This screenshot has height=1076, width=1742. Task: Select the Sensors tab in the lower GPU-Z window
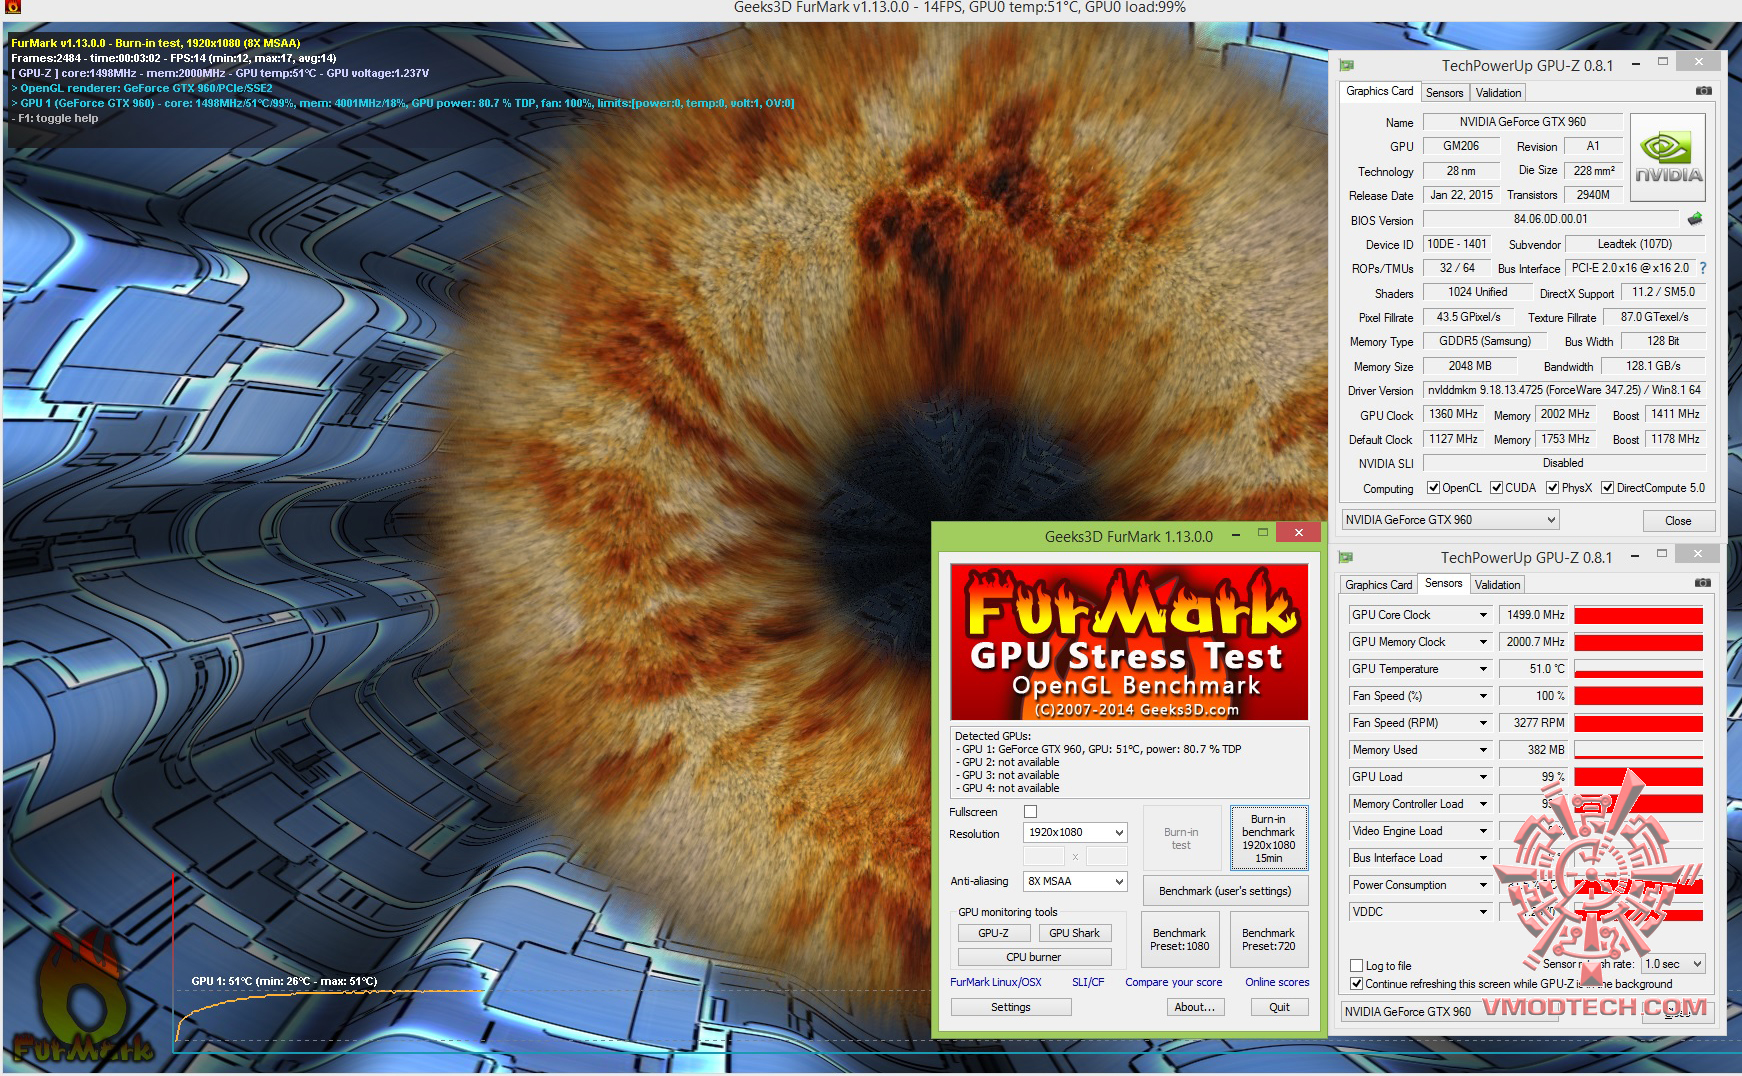1443,583
